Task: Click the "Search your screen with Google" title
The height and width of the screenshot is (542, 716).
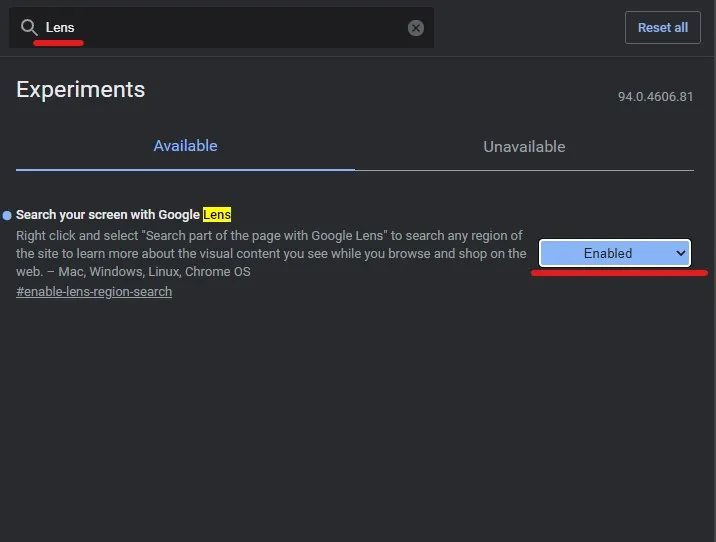Action: [x=108, y=214]
